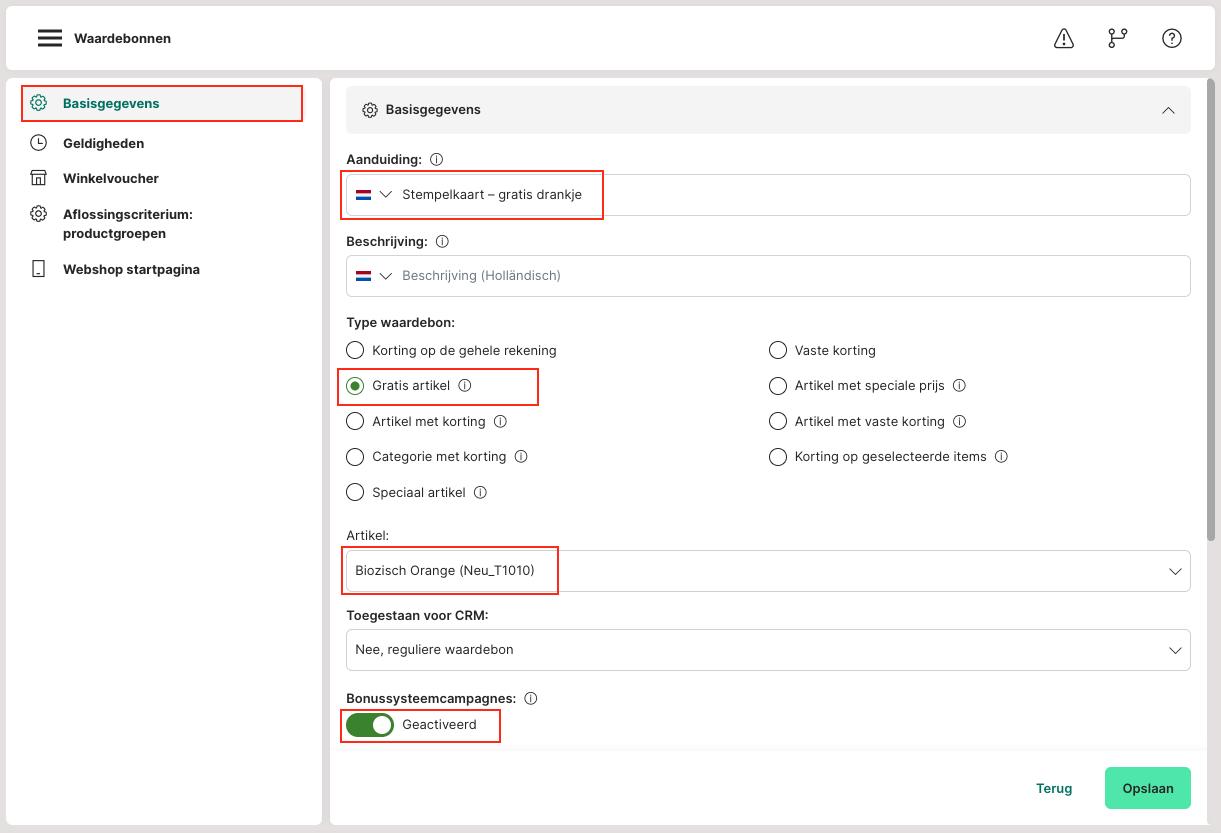
Task: Click the help question mark icon
Action: [x=1171, y=38]
